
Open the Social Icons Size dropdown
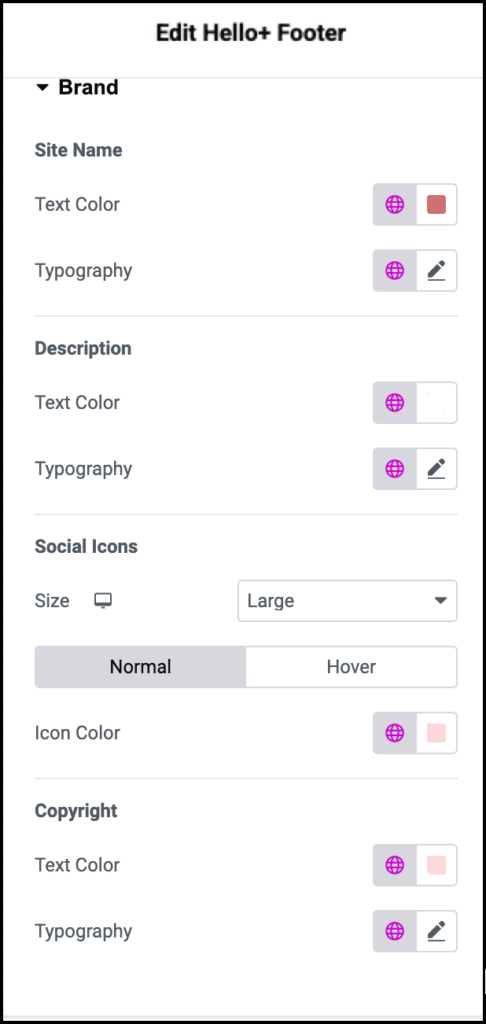[348, 601]
